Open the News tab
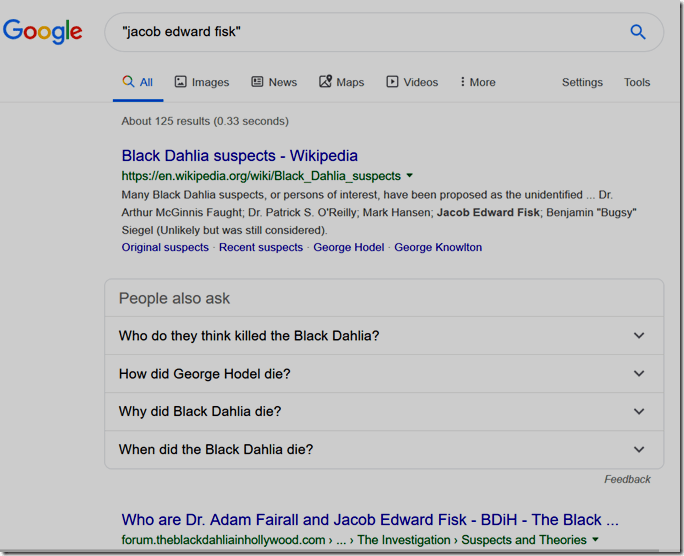The height and width of the screenshot is (556, 684). 274,82
